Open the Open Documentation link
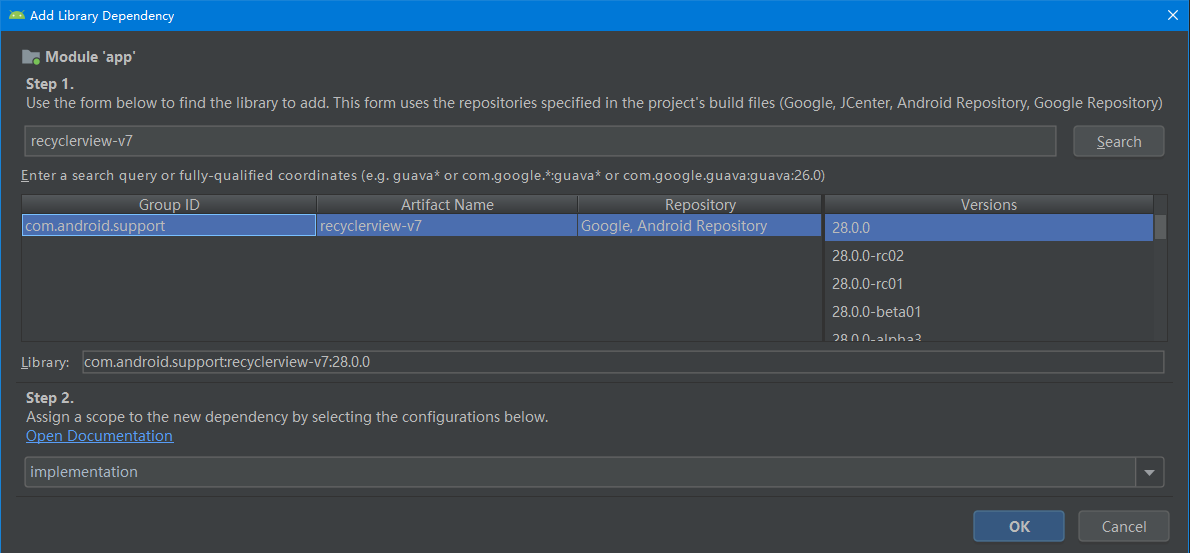Viewport: 1190px width, 553px height. [99, 436]
